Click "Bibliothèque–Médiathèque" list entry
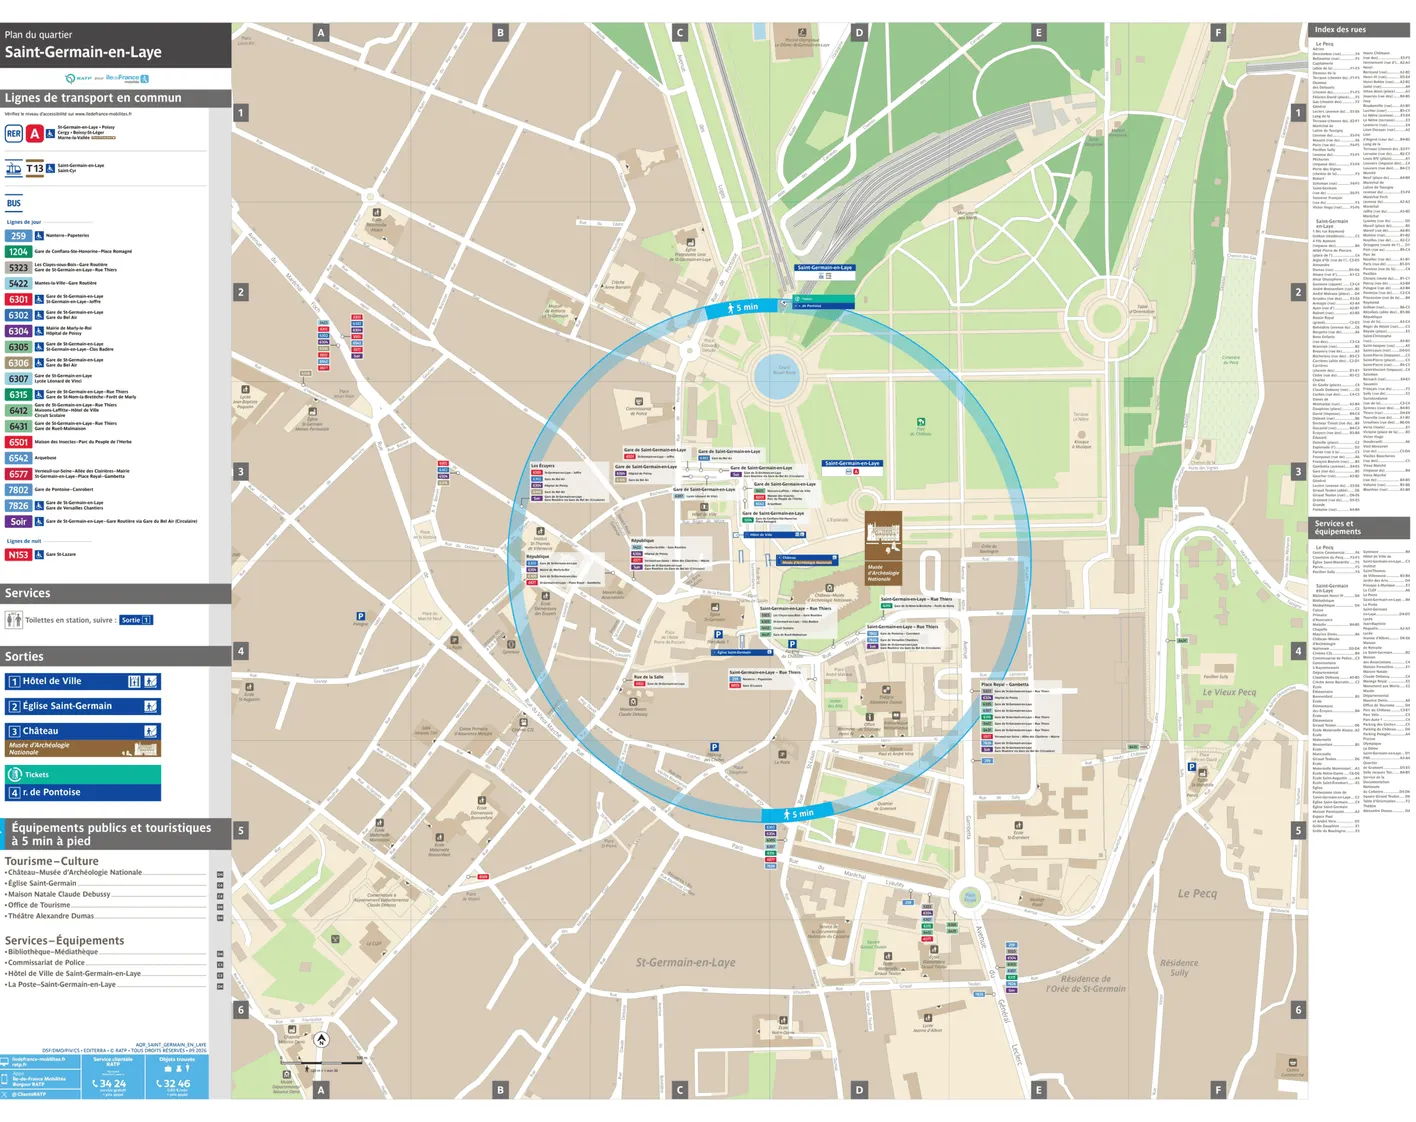The image size is (1416, 1122). point(52,952)
